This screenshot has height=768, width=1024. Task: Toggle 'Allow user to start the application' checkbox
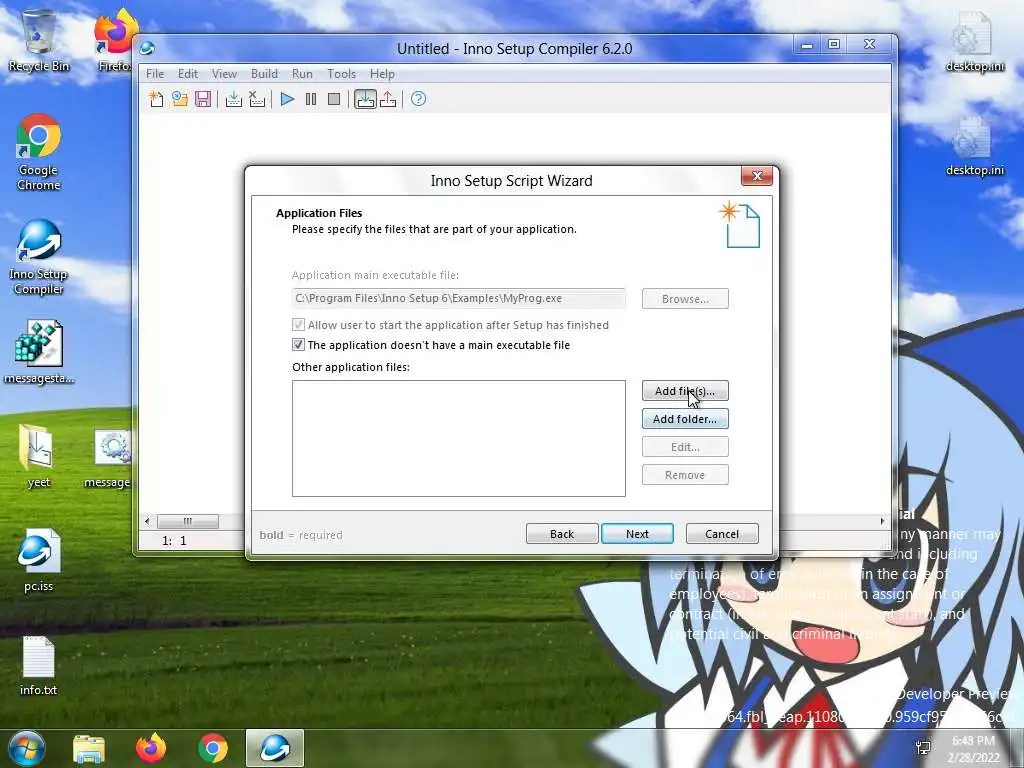tap(298, 325)
